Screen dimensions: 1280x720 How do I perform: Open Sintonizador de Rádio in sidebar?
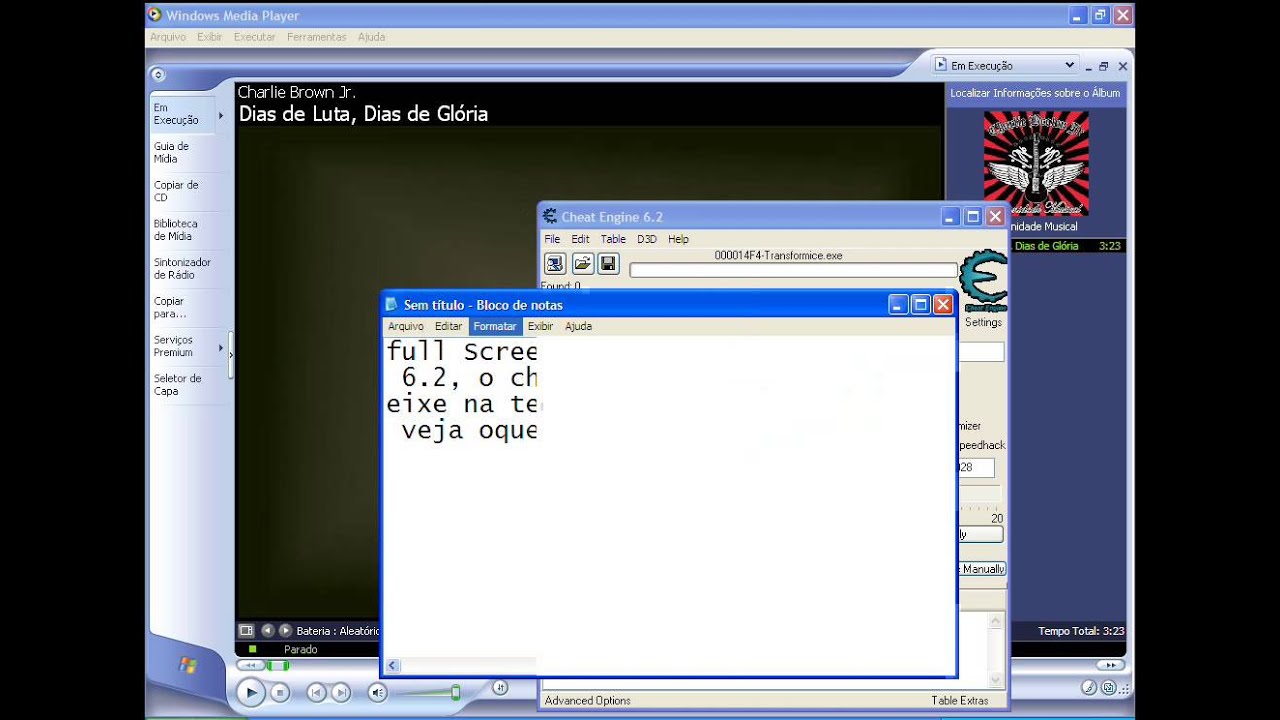[x=183, y=268]
